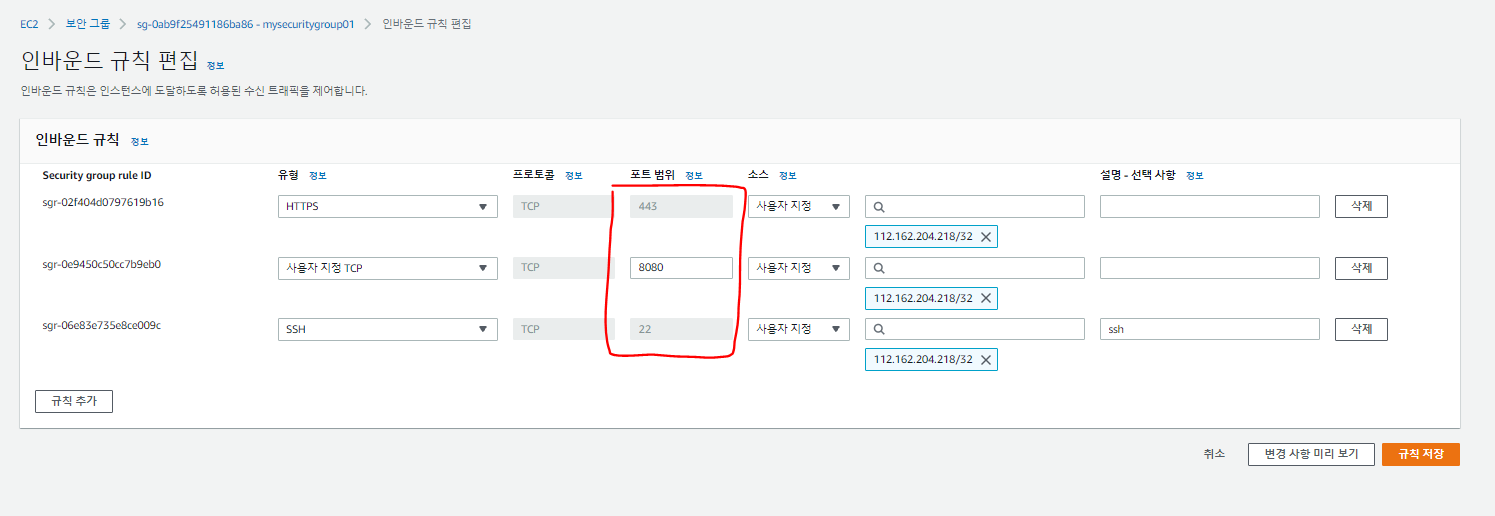Open 정보 link beside 인바운드 규칙 panel header
The image size is (1495, 516).
(x=140, y=142)
